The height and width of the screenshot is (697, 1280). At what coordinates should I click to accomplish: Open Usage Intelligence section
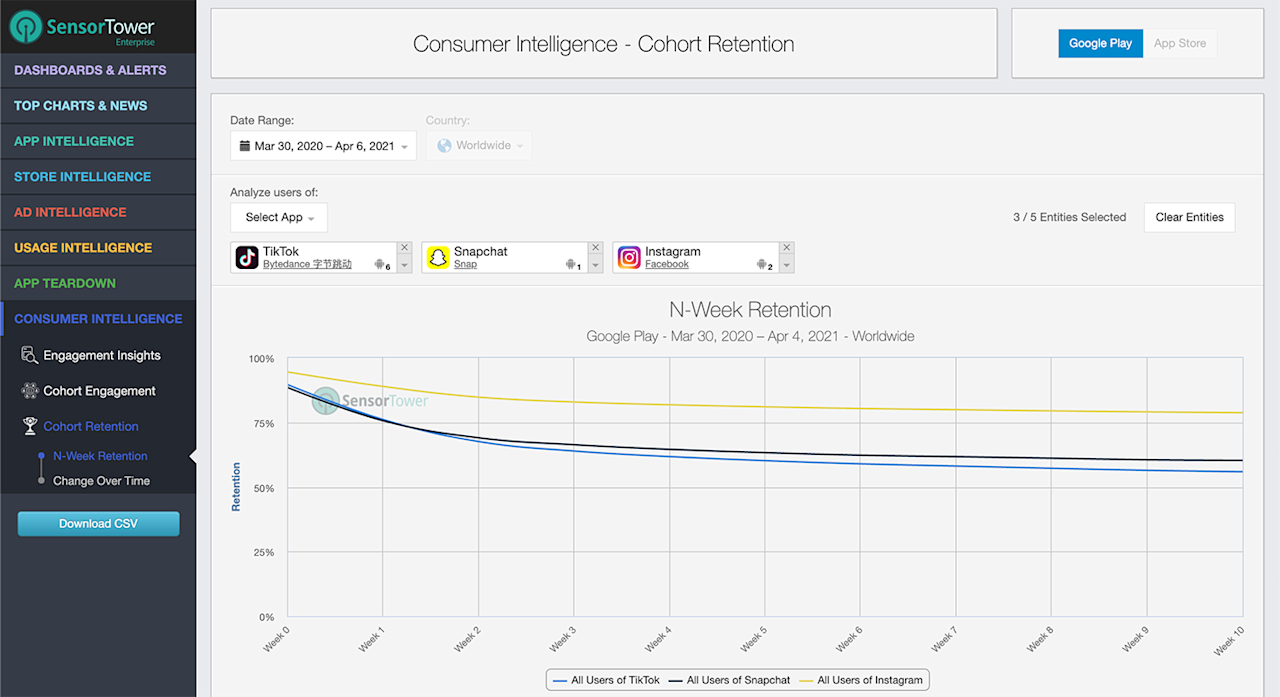click(x=98, y=248)
